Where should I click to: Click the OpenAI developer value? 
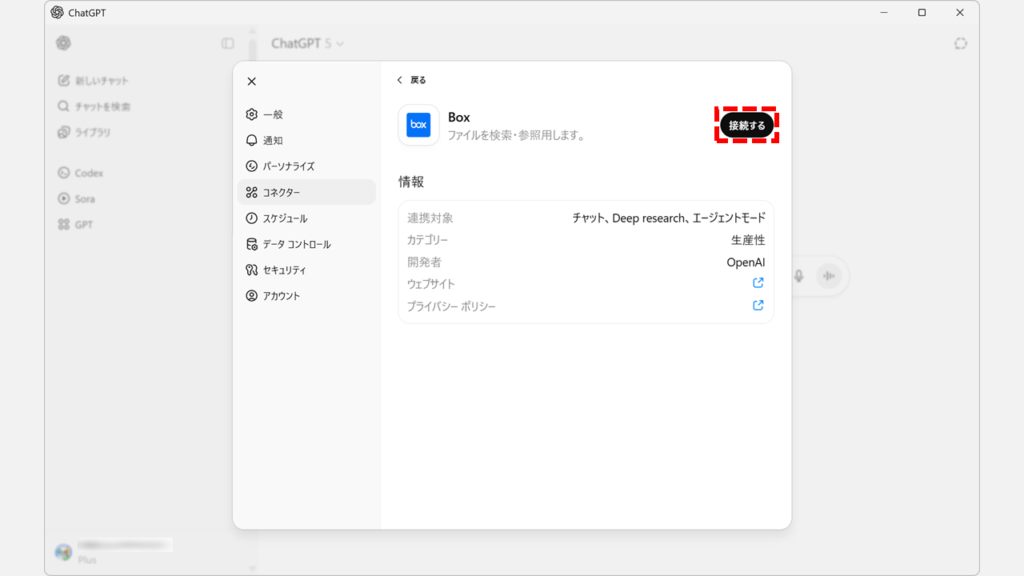(746, 263)
